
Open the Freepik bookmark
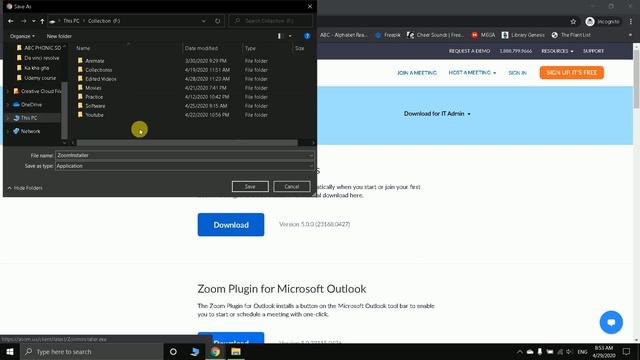tap(388, 35)
